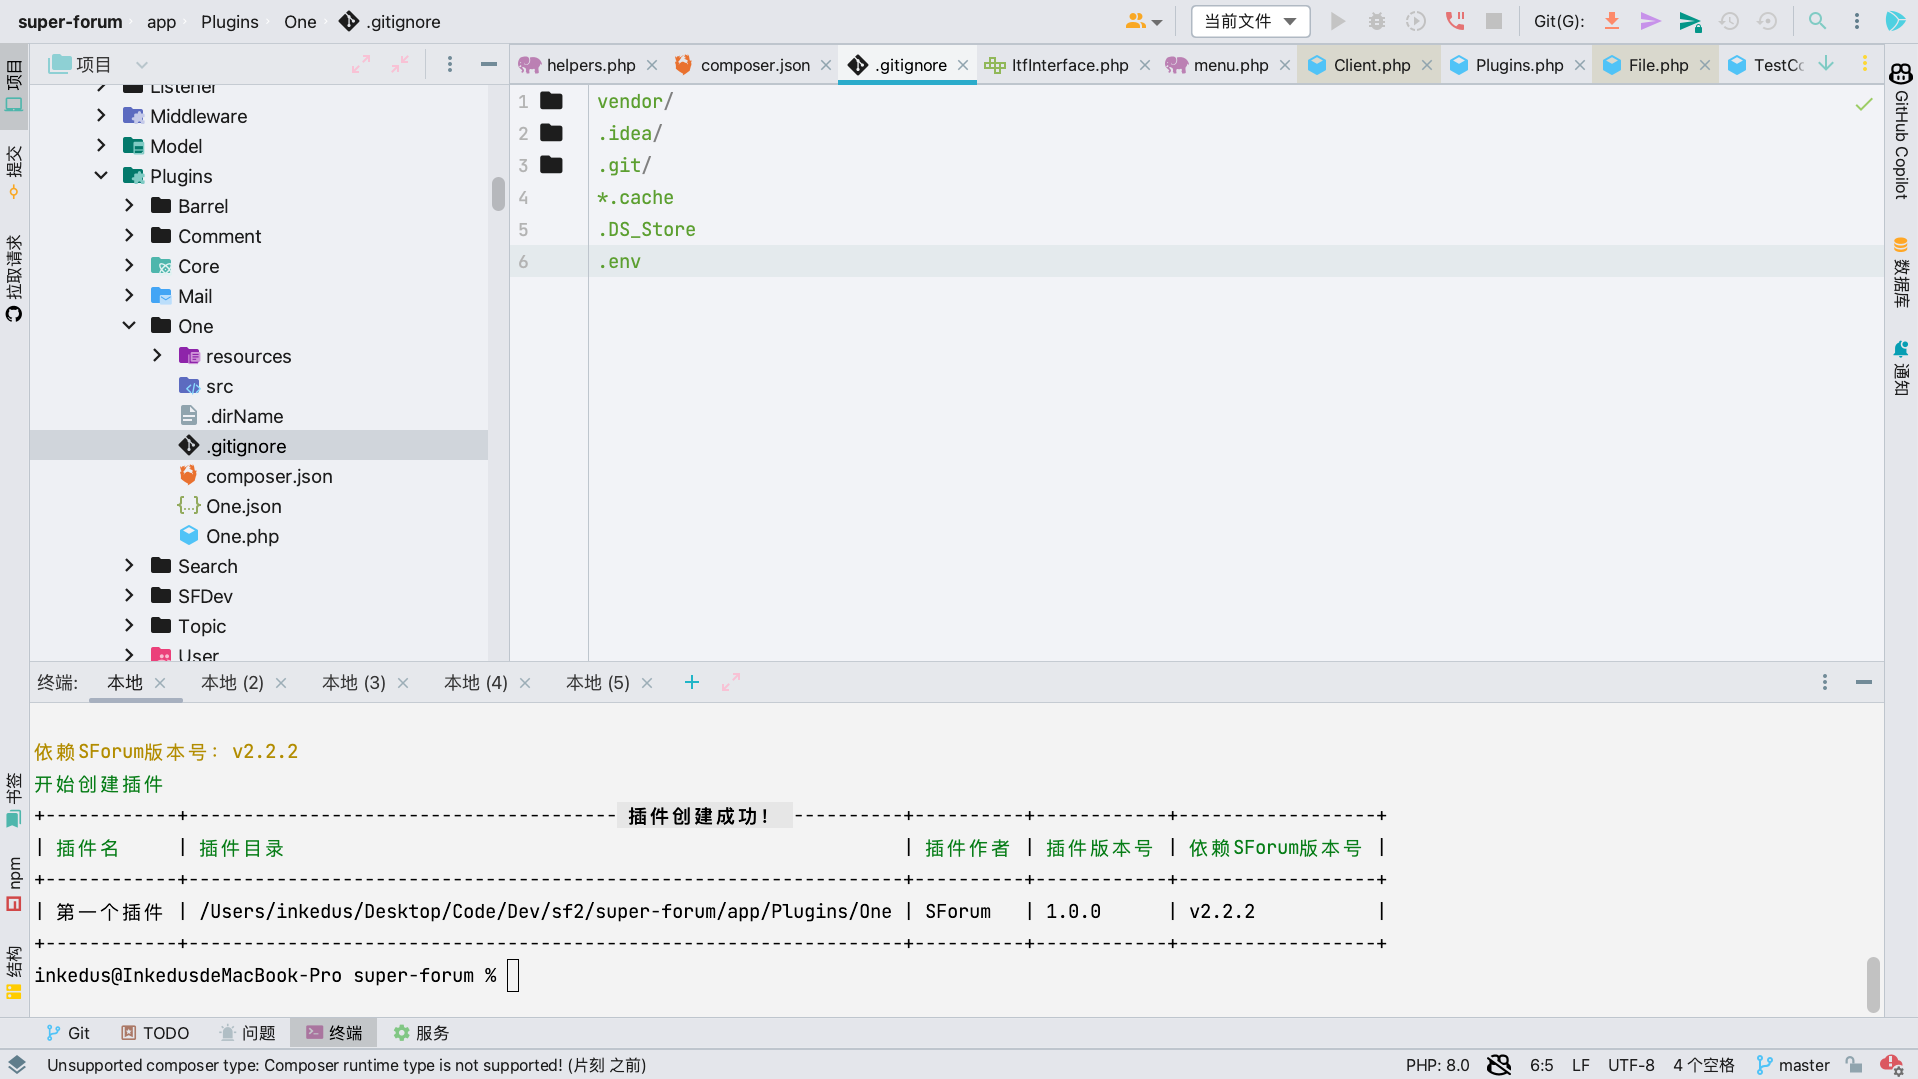Screen dimensions: 1918x1079
Task: Click the run button in toolbar
Action: coord(1337,21)
